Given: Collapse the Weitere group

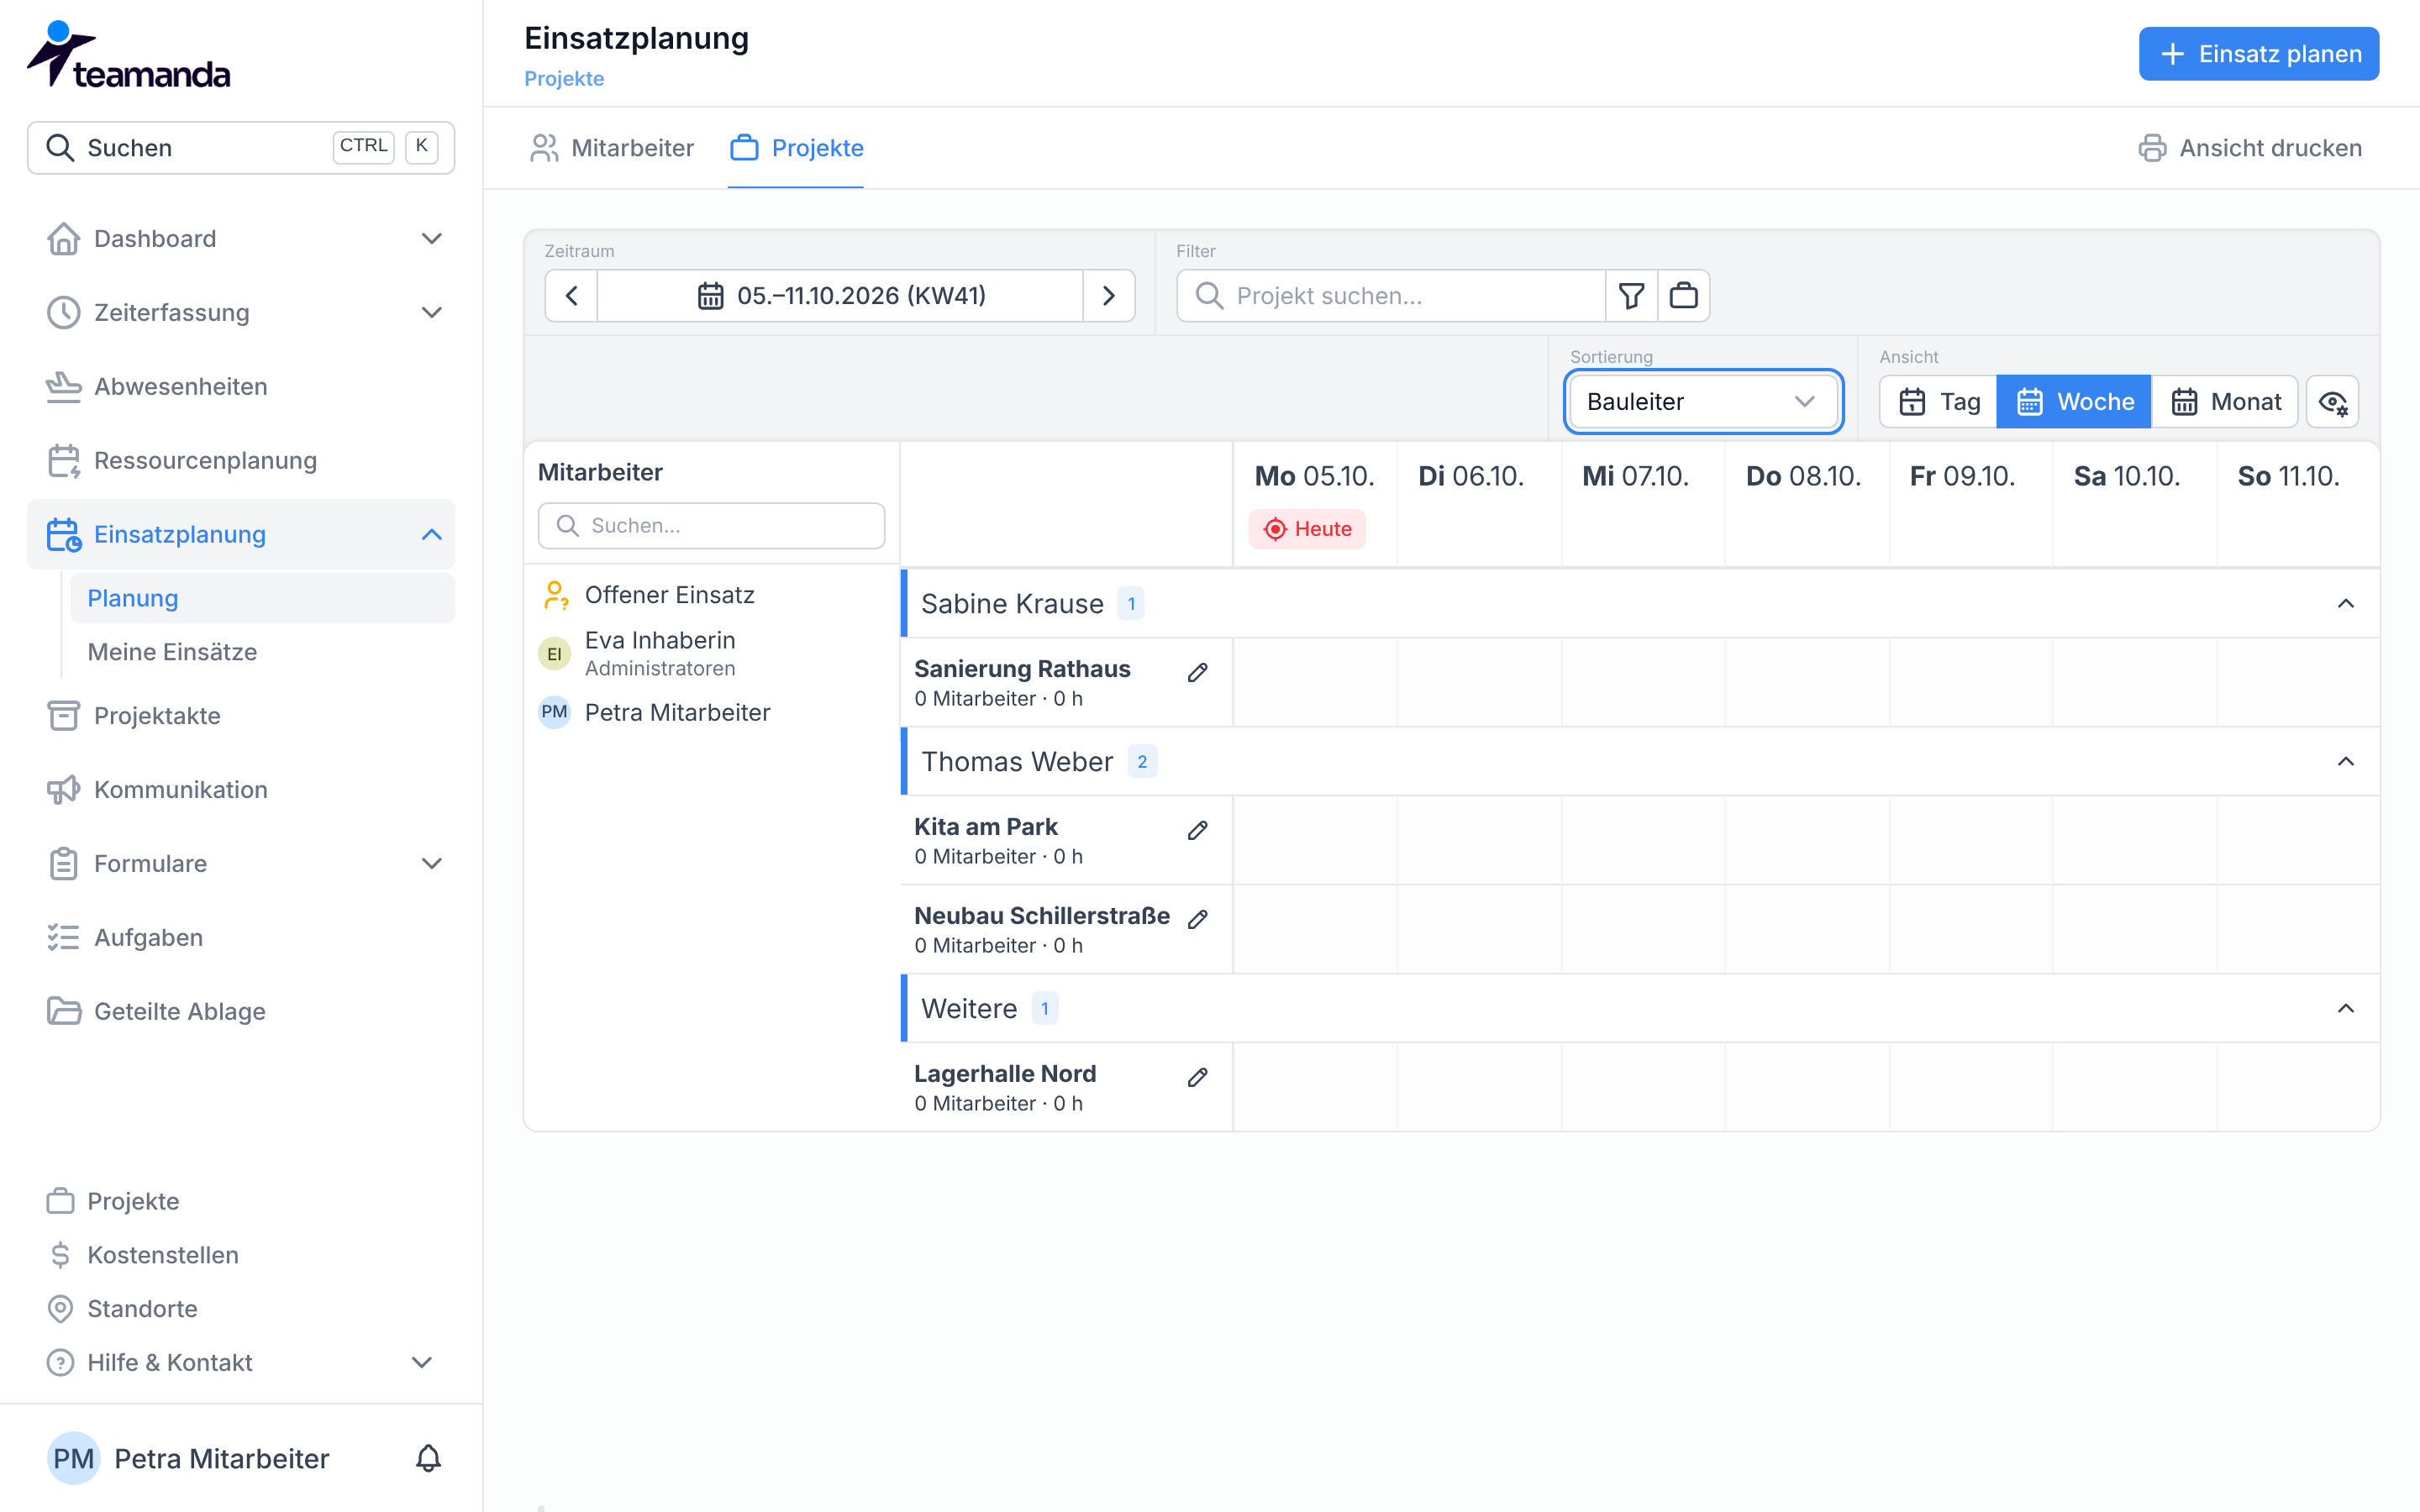Looking at the screenshot, I should 2346,1009.
